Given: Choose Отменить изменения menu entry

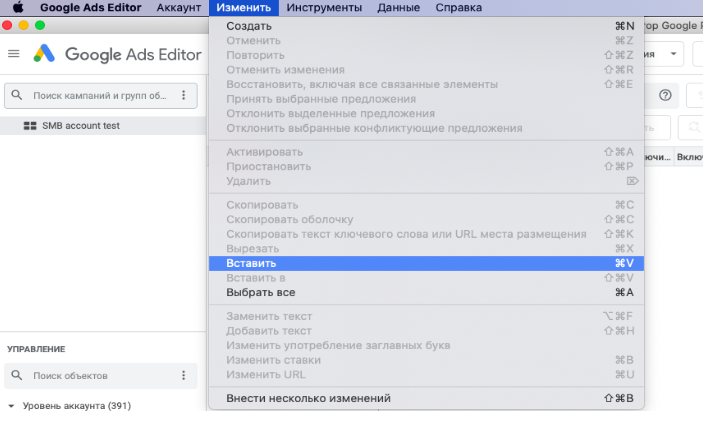Looking at the screenshot, I should [x=426, y=70].
